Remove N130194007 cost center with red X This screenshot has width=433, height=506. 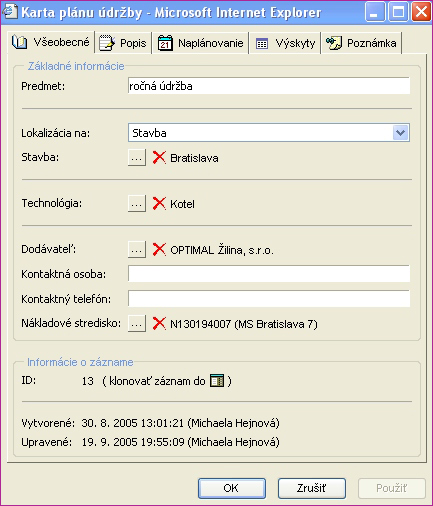[159, 323]
